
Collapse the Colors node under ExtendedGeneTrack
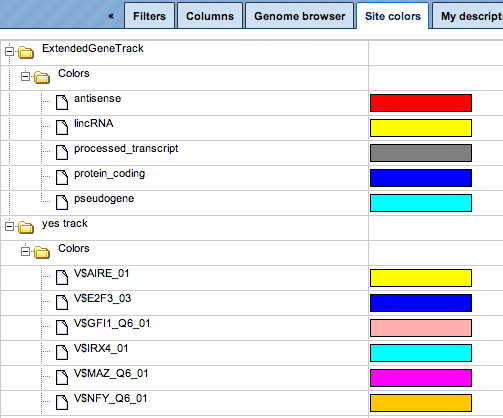(25, 77)
